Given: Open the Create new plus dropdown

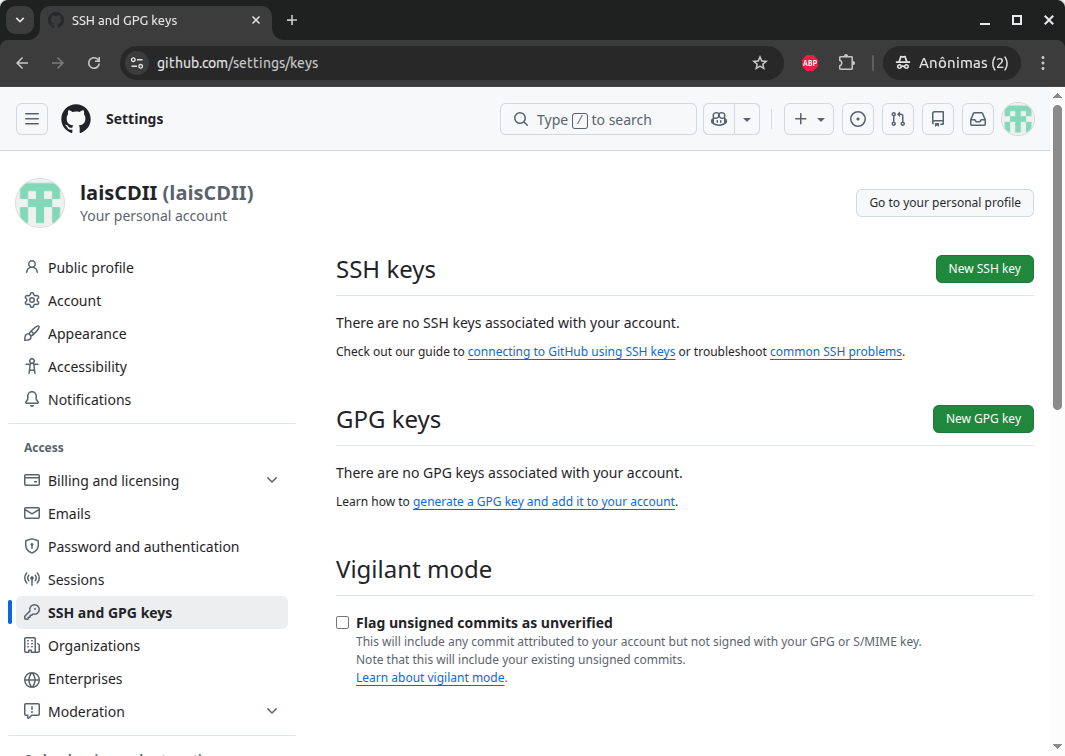Looking at the screenshot, I should coord(808,119).
